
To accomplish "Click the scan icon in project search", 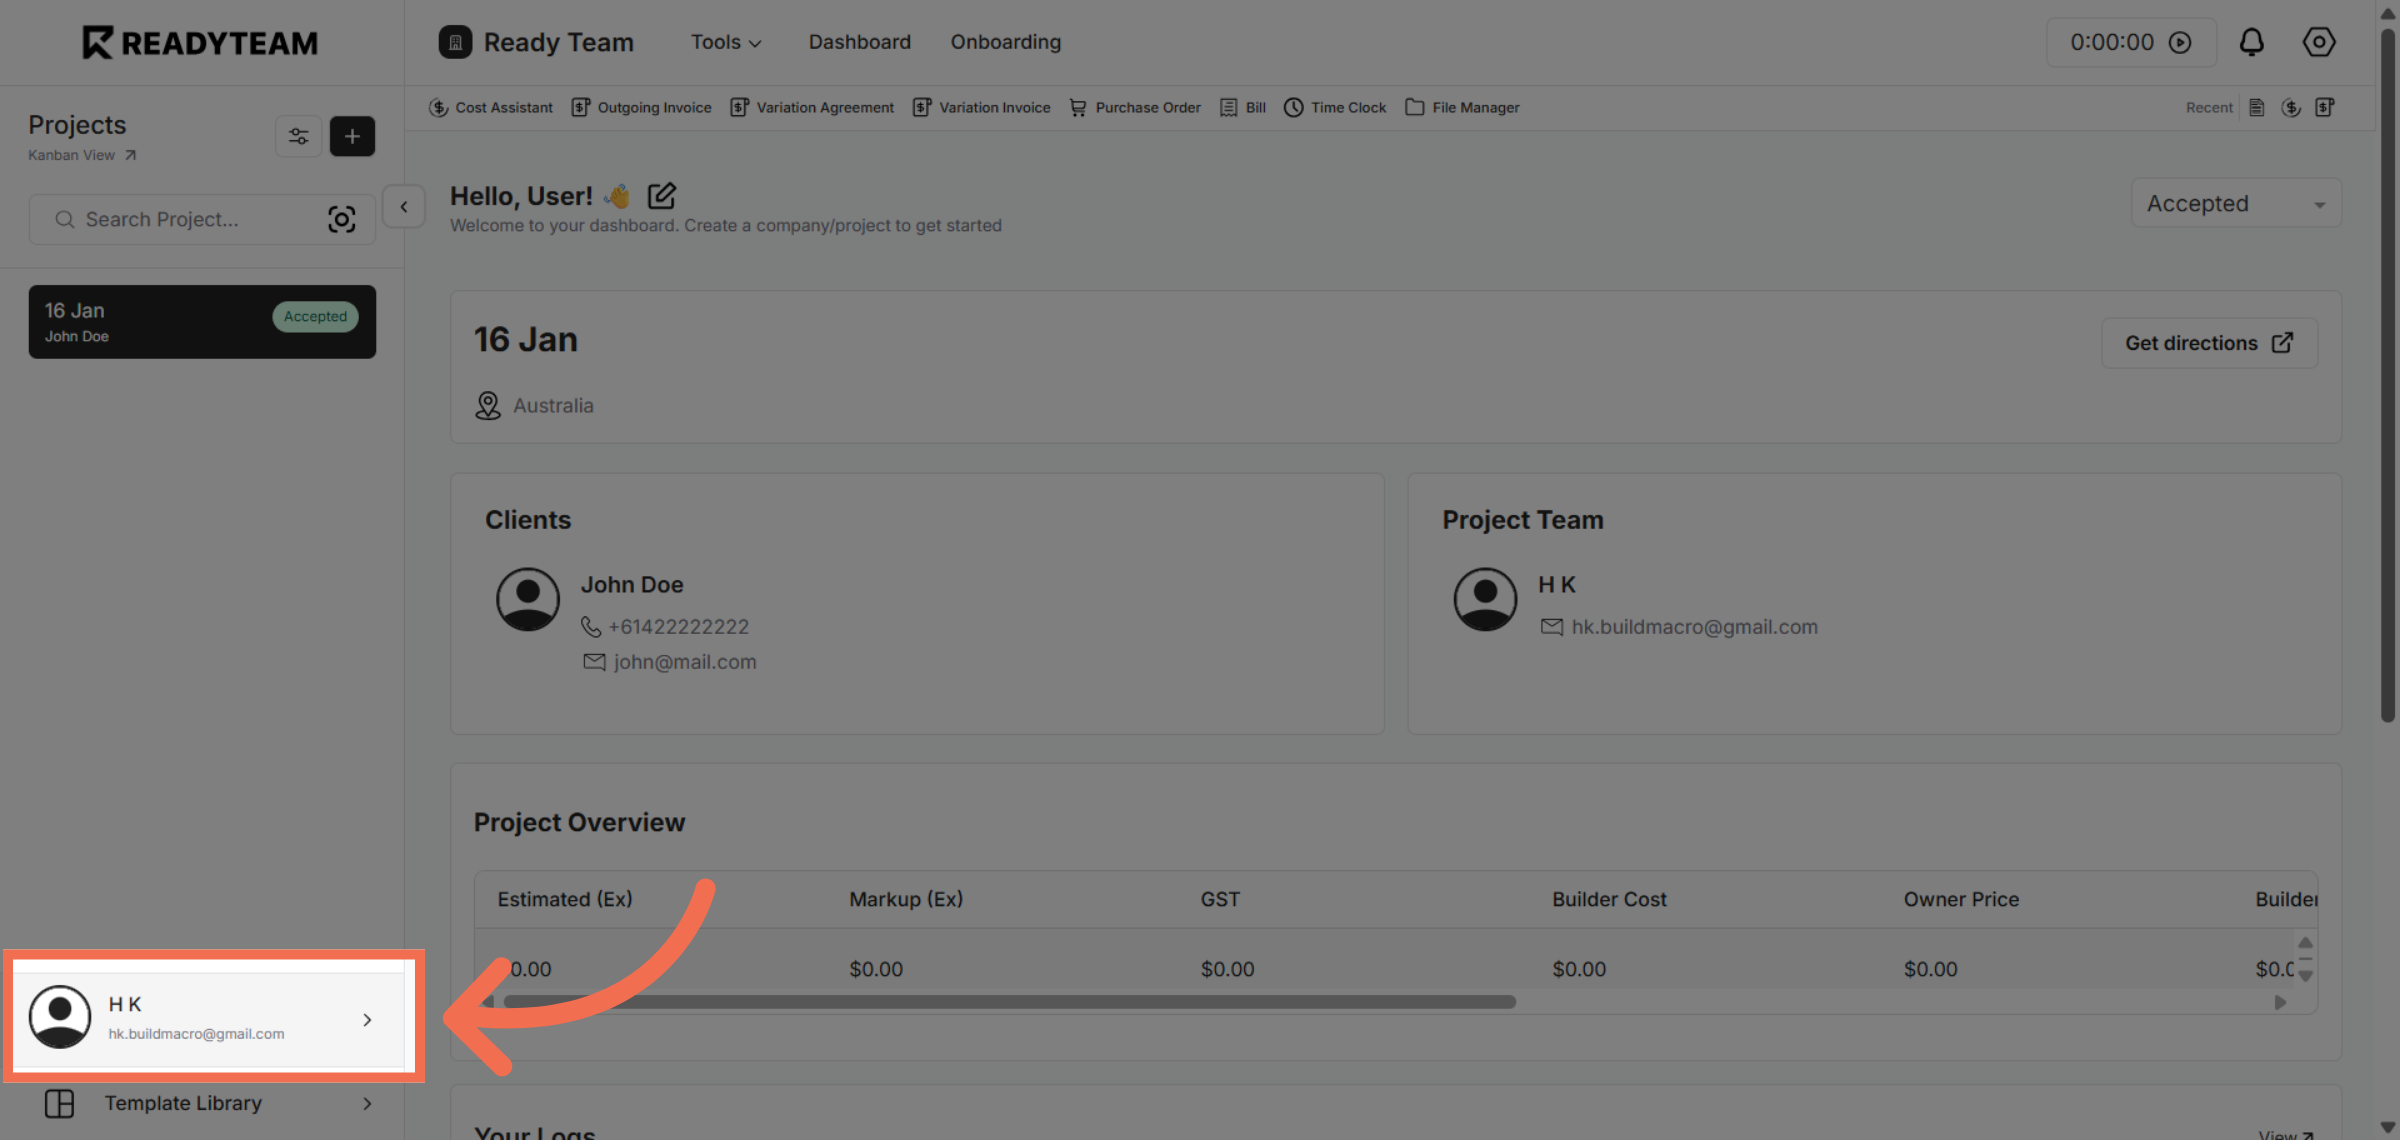I will pyautogui.click(x=342, y=219).
